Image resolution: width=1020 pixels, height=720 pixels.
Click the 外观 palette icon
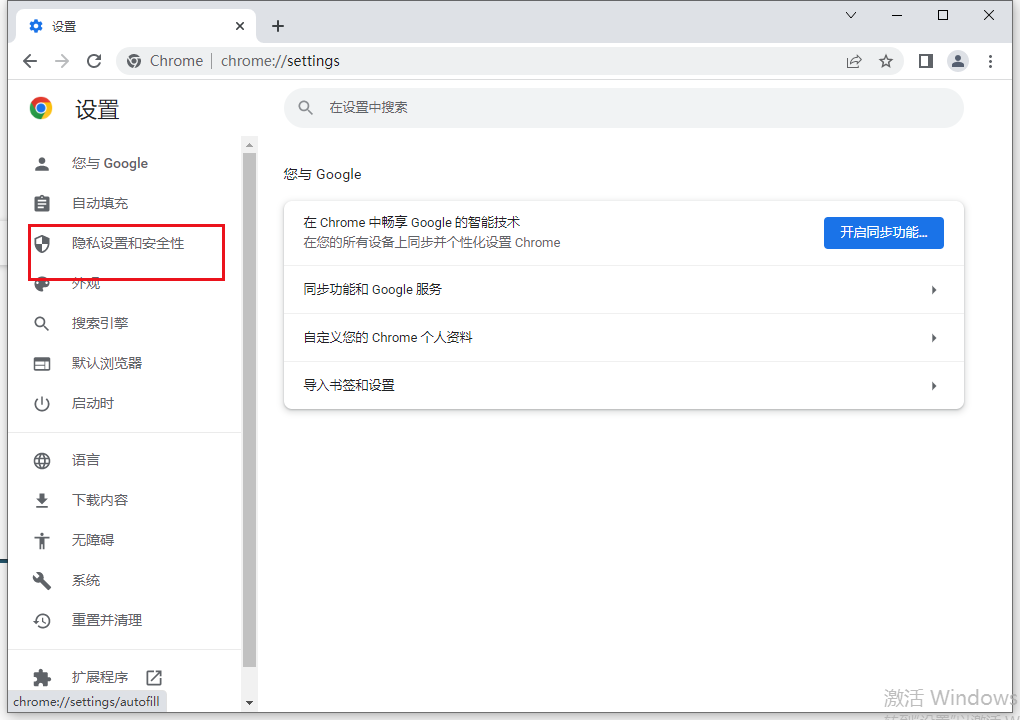pyautogui.click(x=42, y=284)
